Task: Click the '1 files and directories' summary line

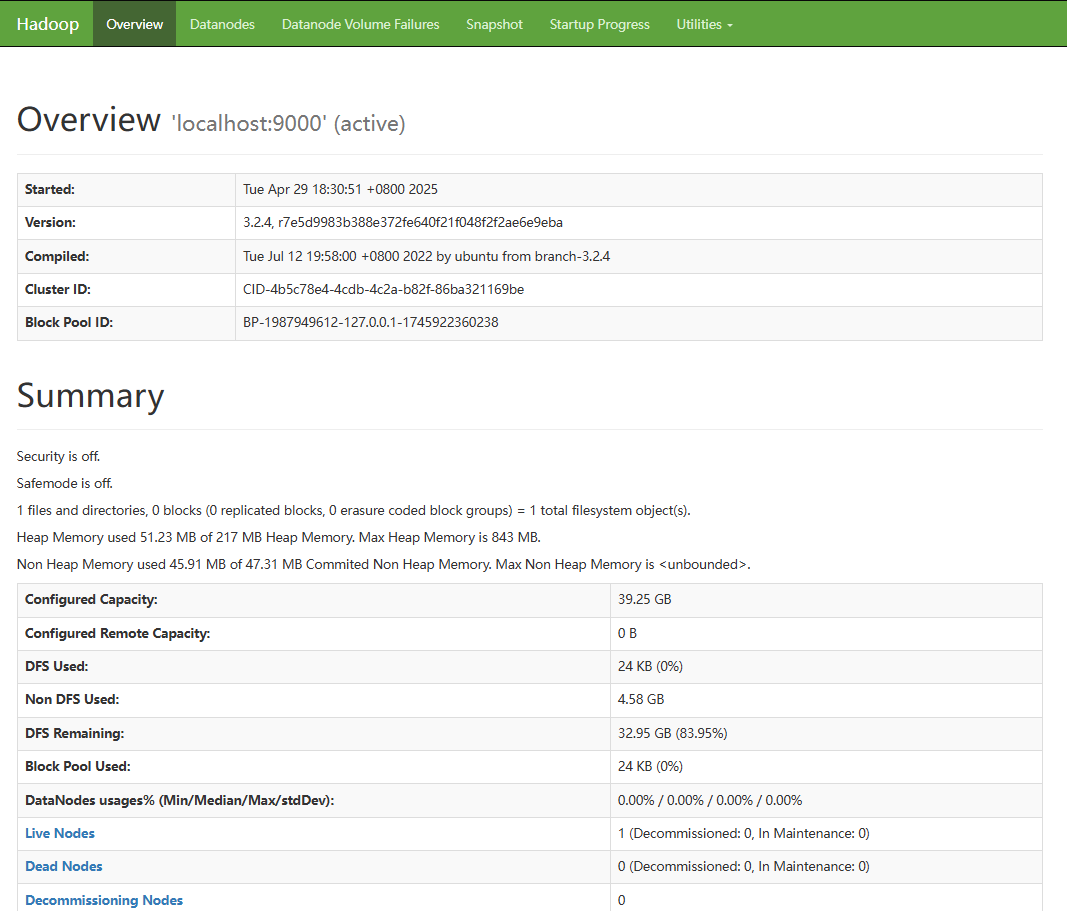Action: pyautogui.click(x=354, y=511)
